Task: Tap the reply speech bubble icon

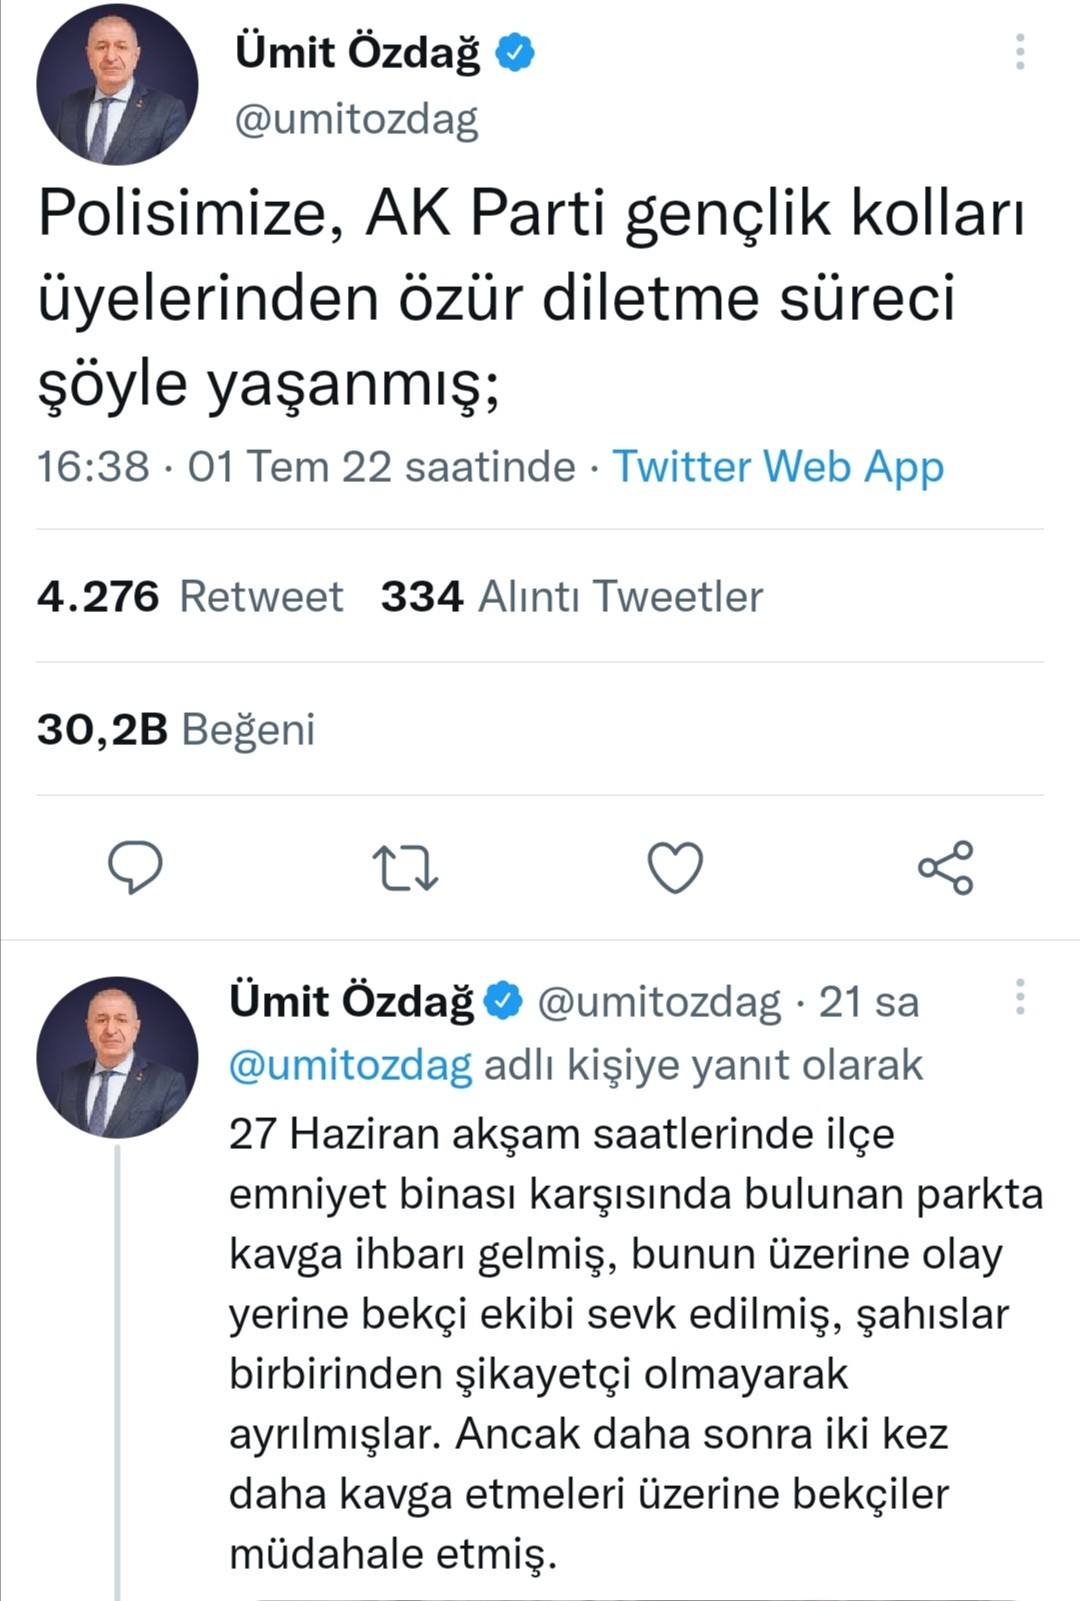Action: click(x=135, y=867)
